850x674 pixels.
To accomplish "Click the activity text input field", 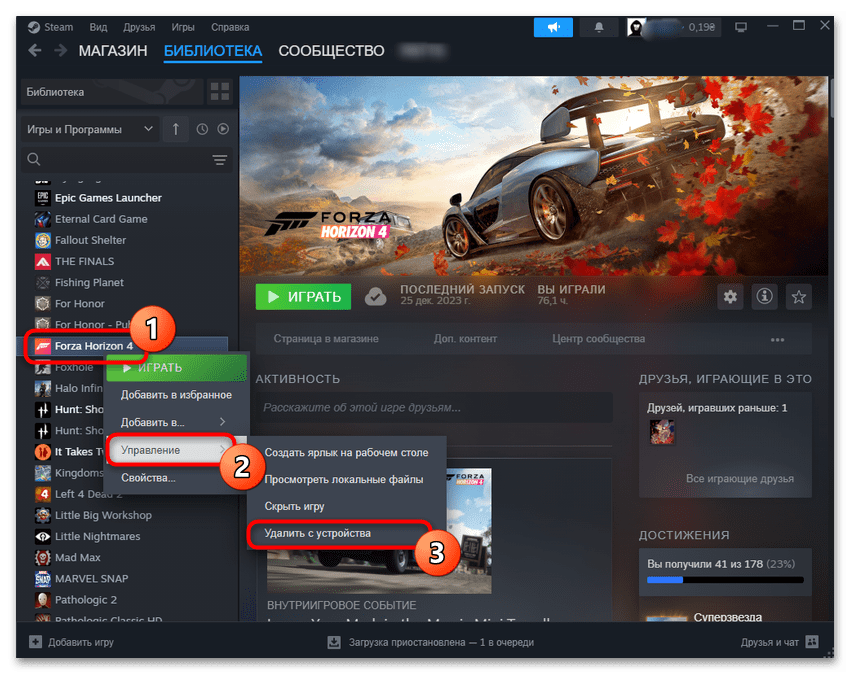I will point(434,408).
